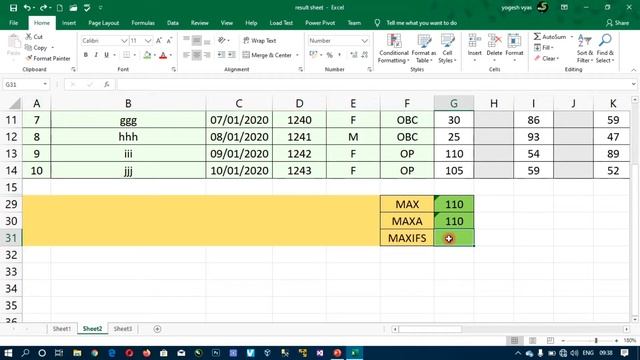Redo the last undone action
Image resolution: width=640 pixels, height=360 pixels.
coord(43,7)
